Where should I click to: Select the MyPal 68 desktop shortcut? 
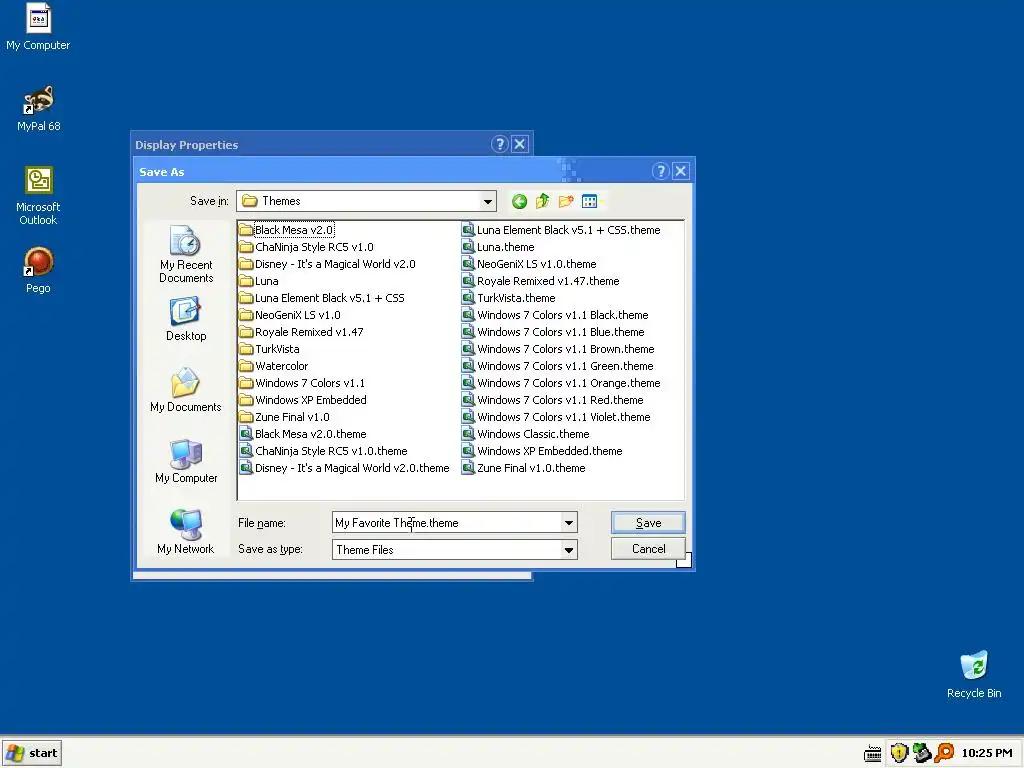[x=39, y=108]
